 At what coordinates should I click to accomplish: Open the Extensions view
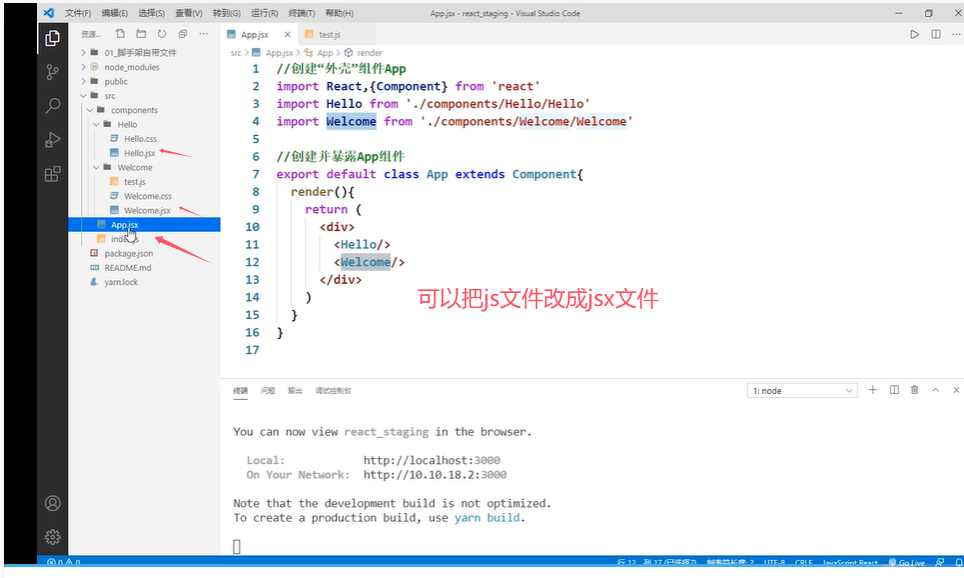(x=53, y=174)
